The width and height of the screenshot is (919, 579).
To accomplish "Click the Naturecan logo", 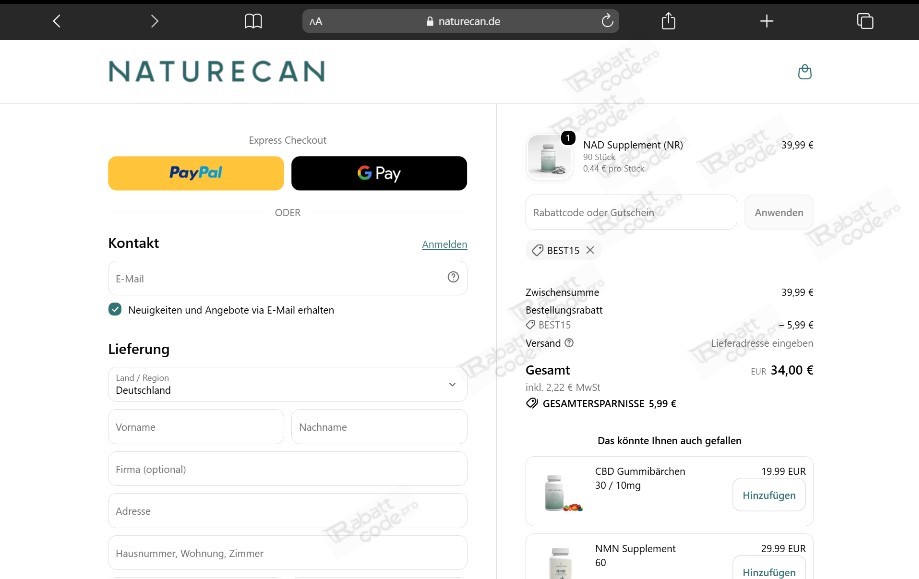I will click(217, 71).
